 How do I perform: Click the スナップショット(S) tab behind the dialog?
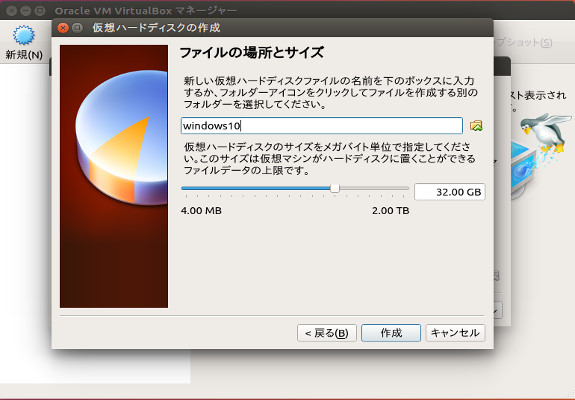(524, 43)
